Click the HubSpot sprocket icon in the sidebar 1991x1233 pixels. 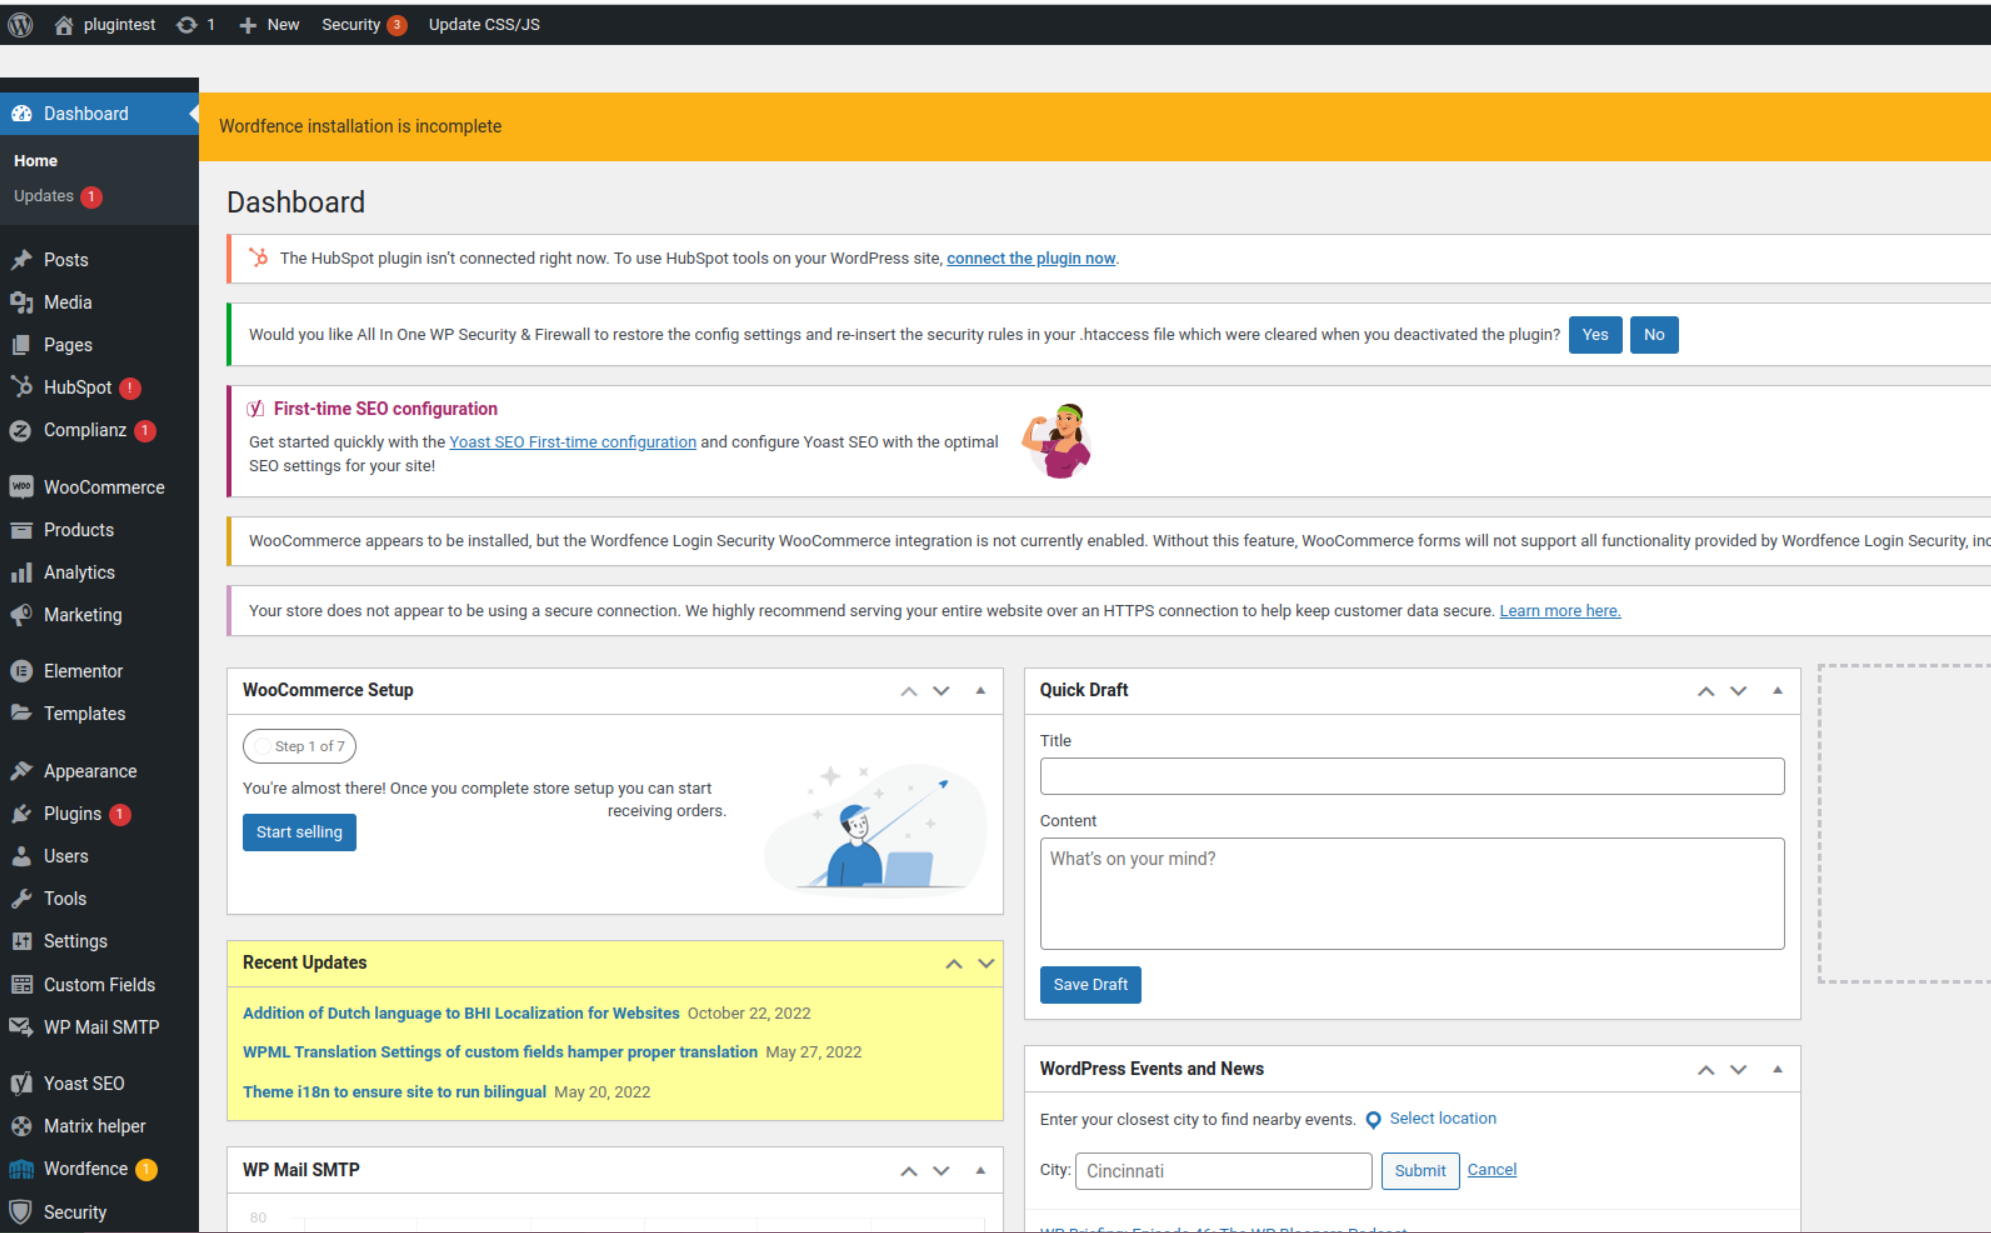point(22,387)
